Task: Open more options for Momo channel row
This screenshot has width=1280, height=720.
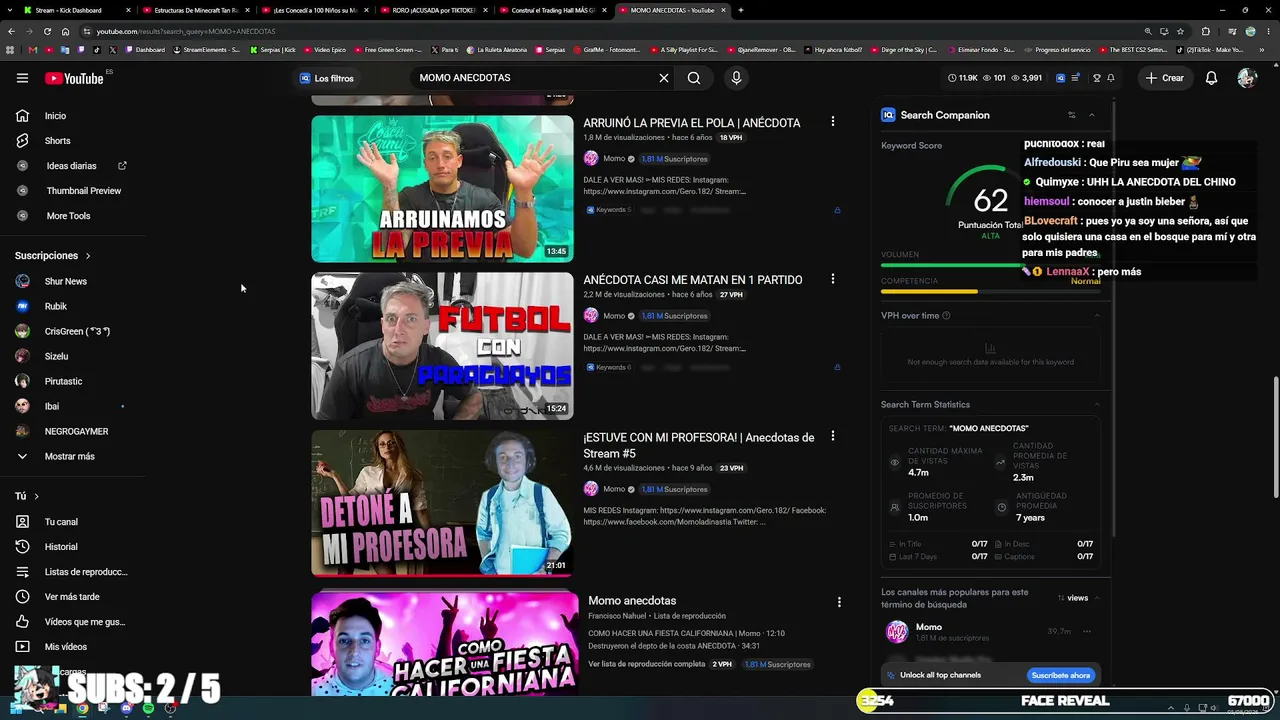Action: [x=1087, y=632]
